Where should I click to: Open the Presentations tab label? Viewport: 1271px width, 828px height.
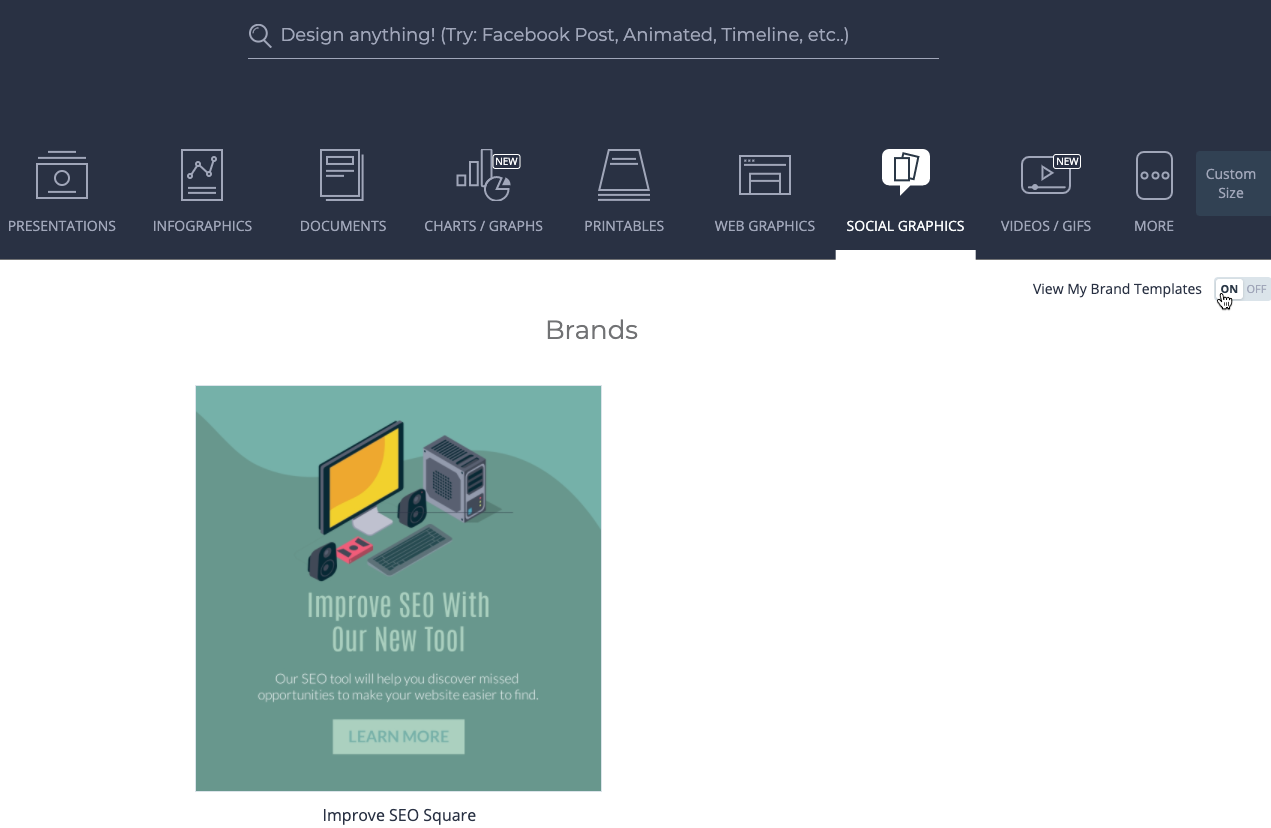[x=62, y=226]
